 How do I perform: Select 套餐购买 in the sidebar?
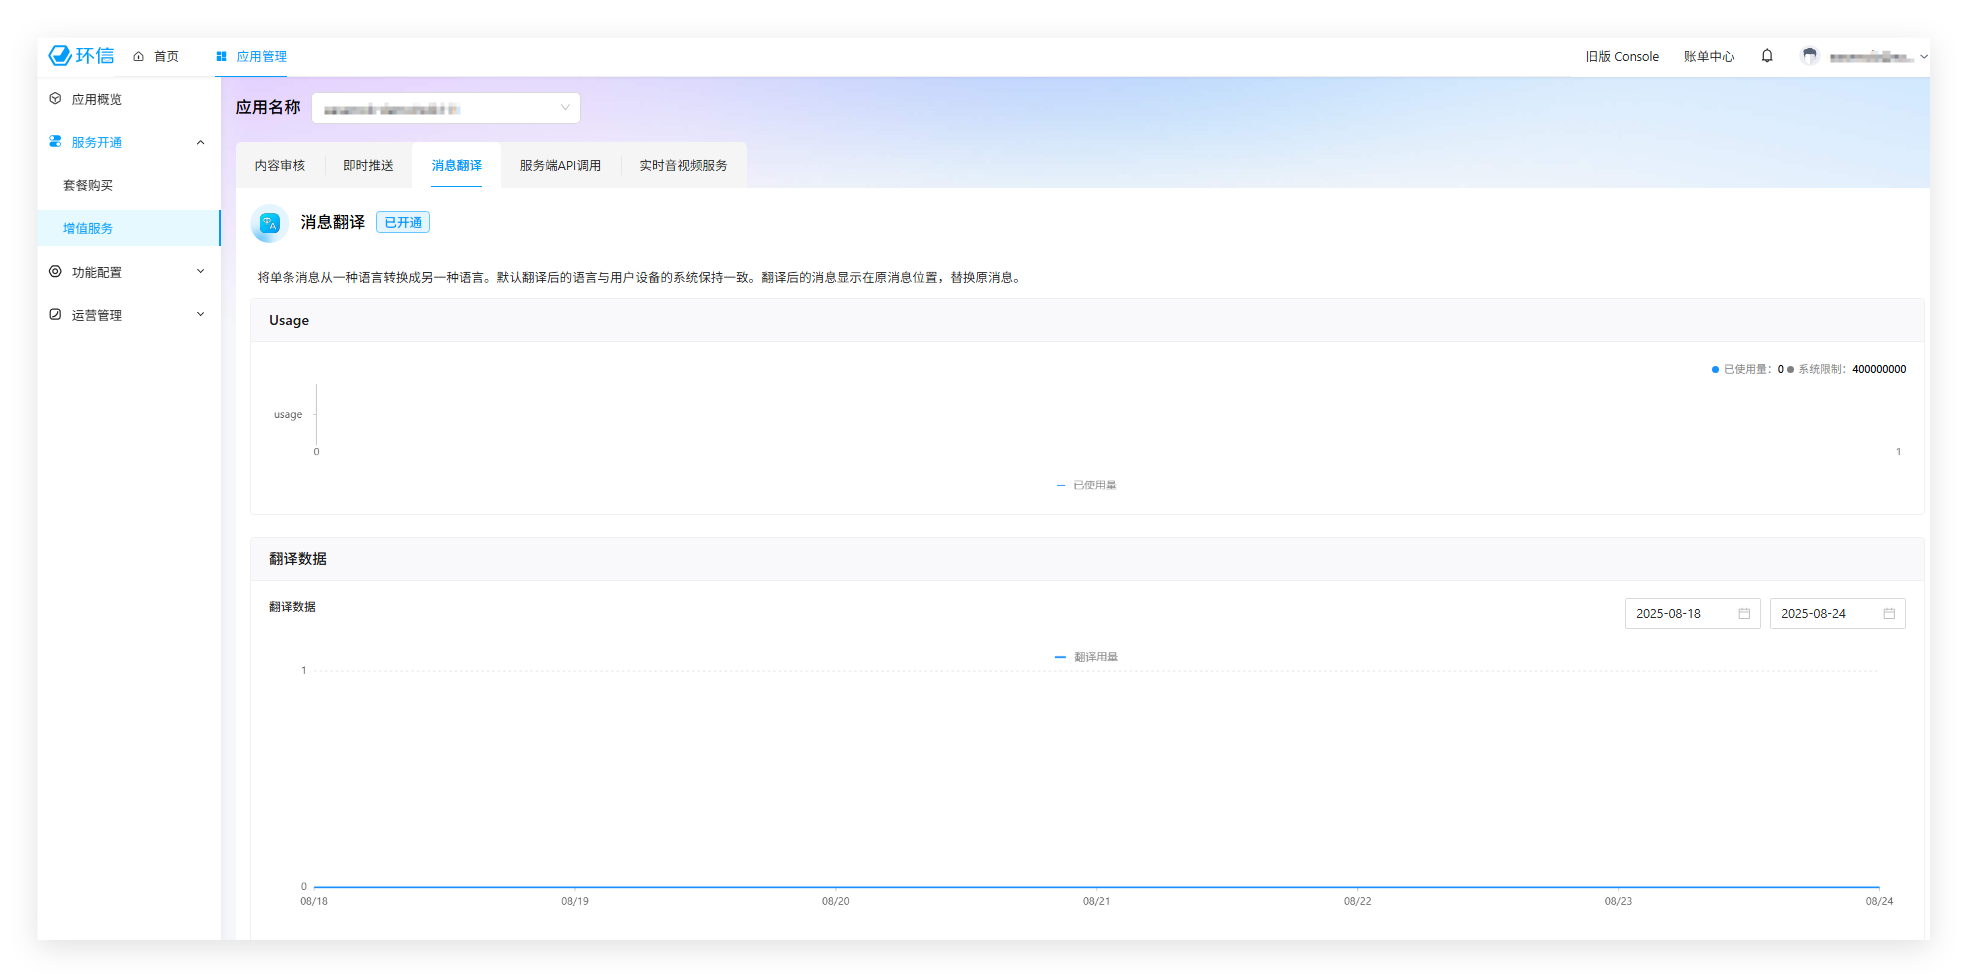click(x=88, y=186)
